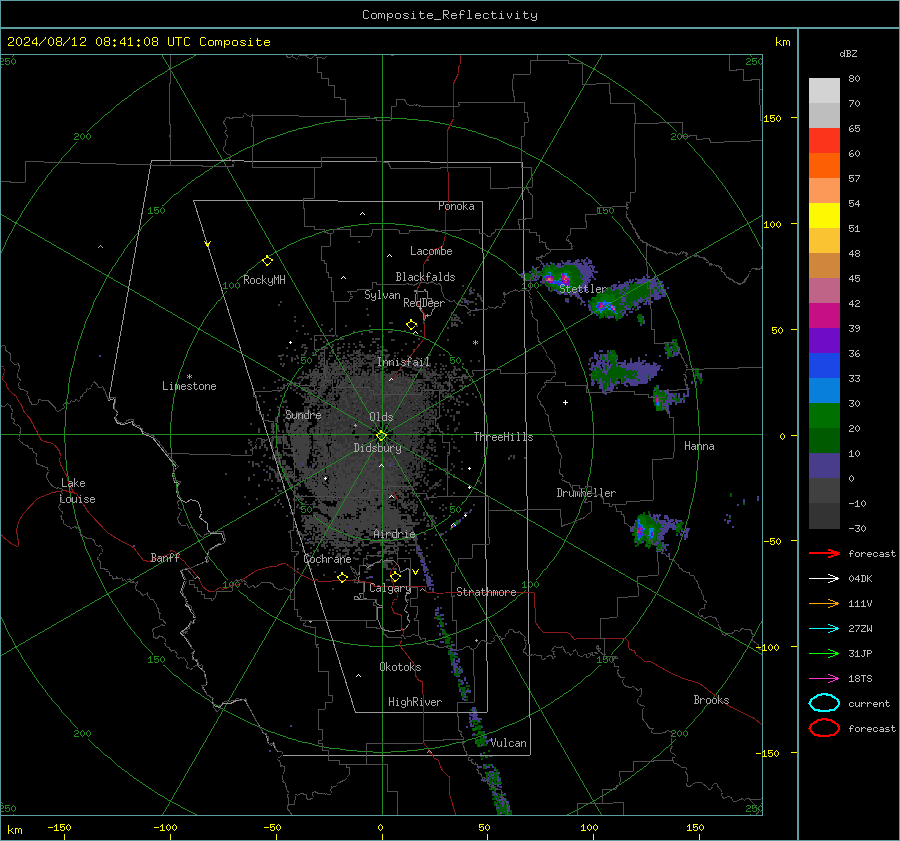Click the ThreeHills city label
900x841 pixels.
[503, 437]
